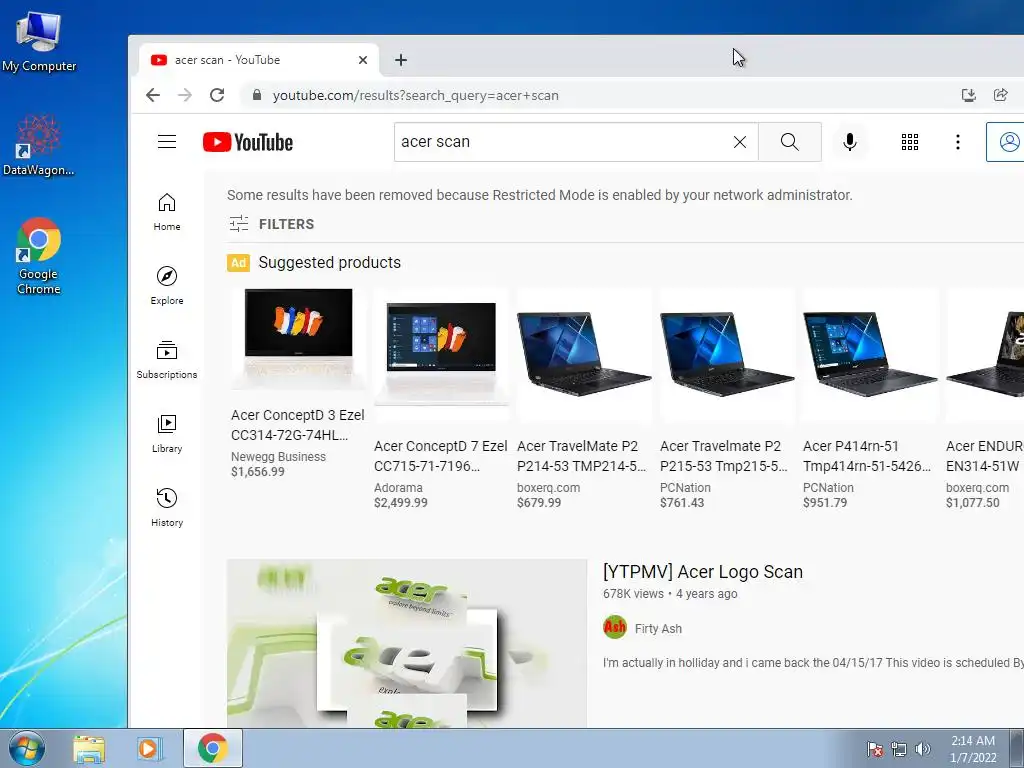Start voice search with the microphone
1024x768 pixels.
point(849,142)
